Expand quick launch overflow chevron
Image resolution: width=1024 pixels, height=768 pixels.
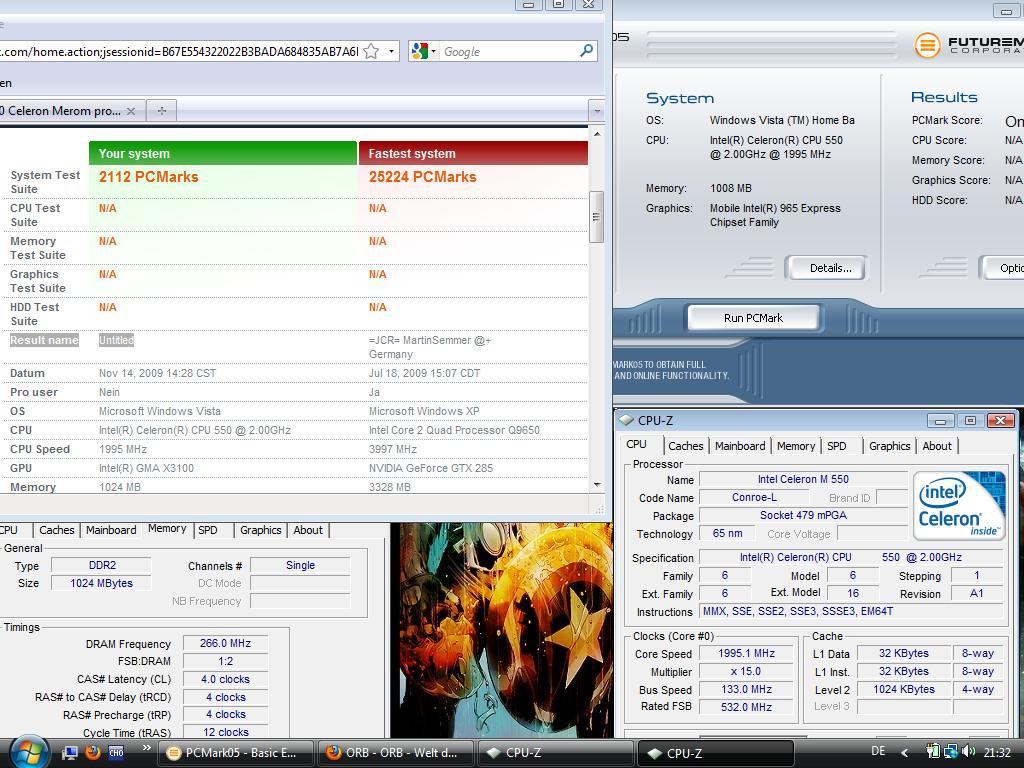[x=146, y=748]
